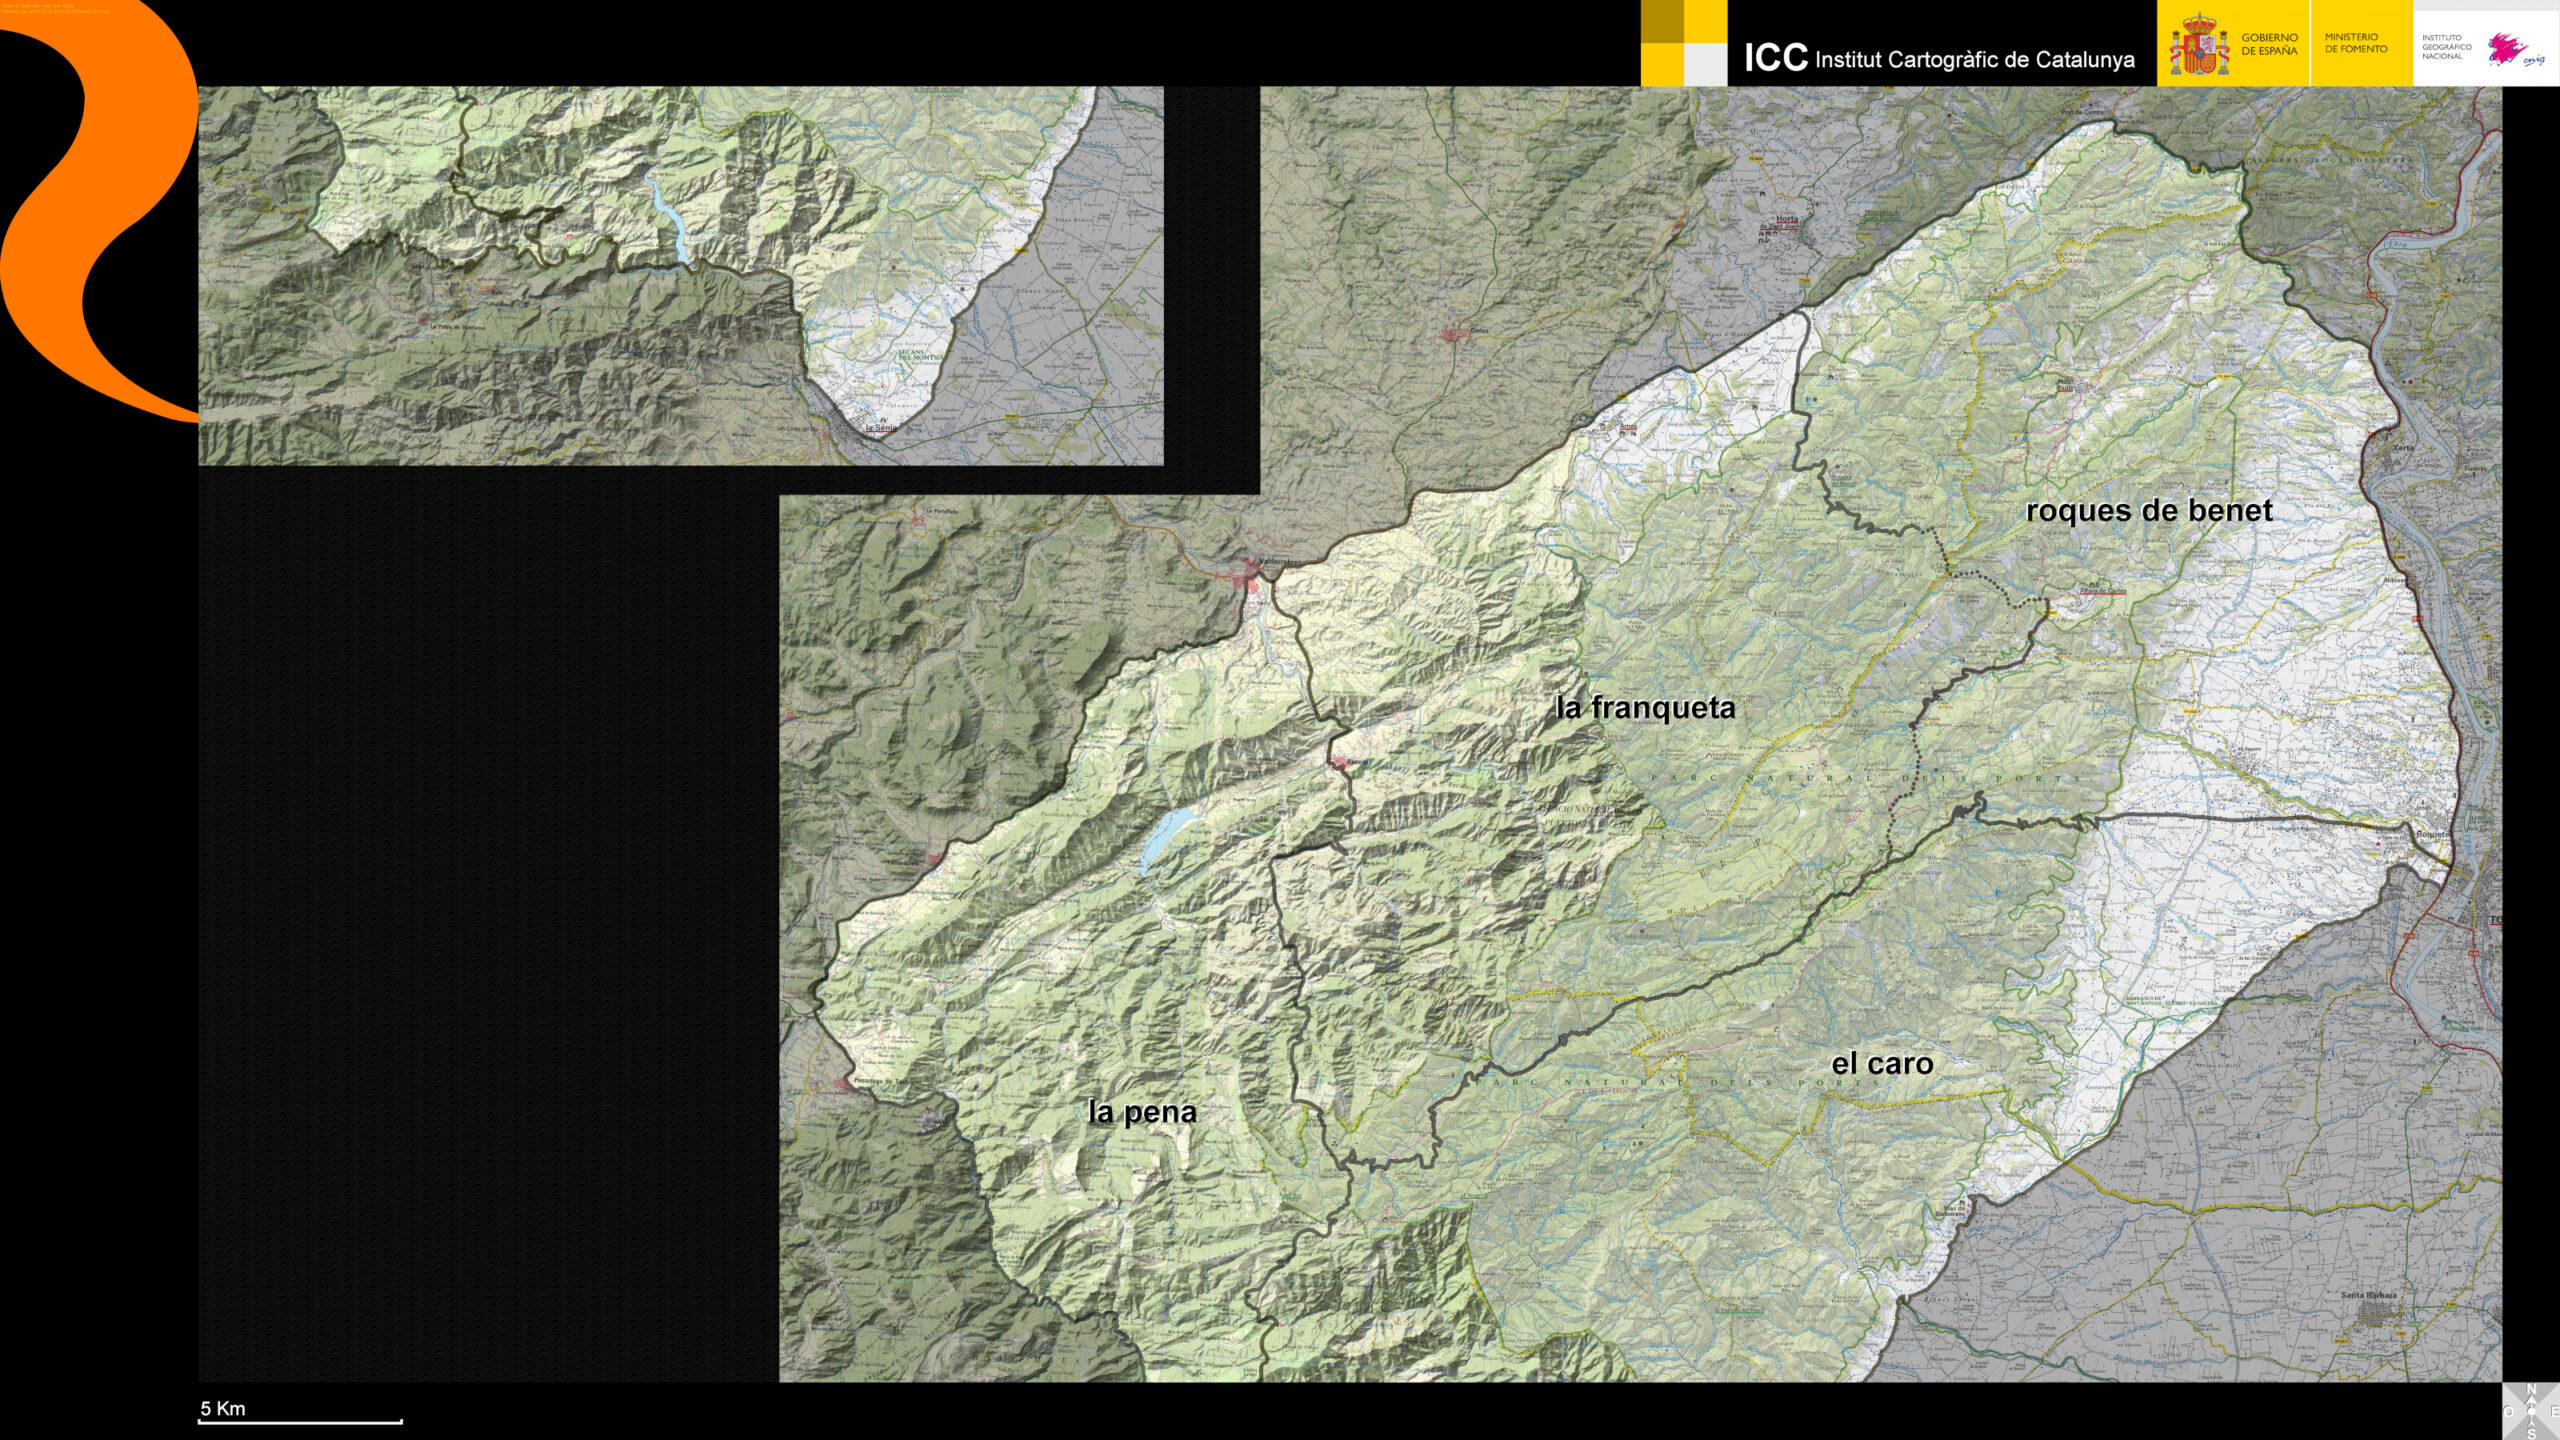The height and width of the screenshot is (1440, 2560).
Task: Click the Gobierno de España text
Action: 2269,44
